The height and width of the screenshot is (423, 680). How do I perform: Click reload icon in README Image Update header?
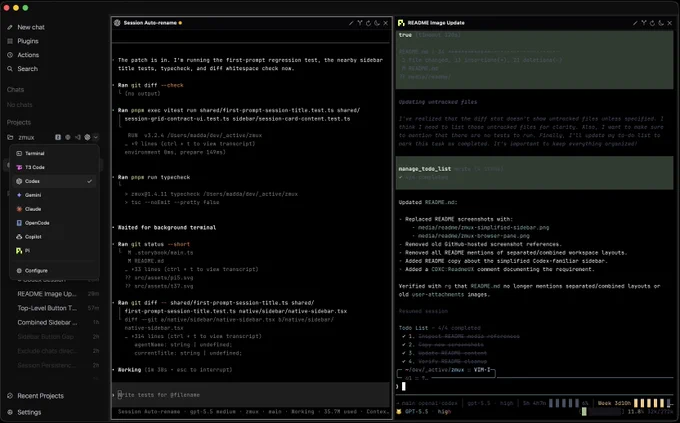pos(652,23)
